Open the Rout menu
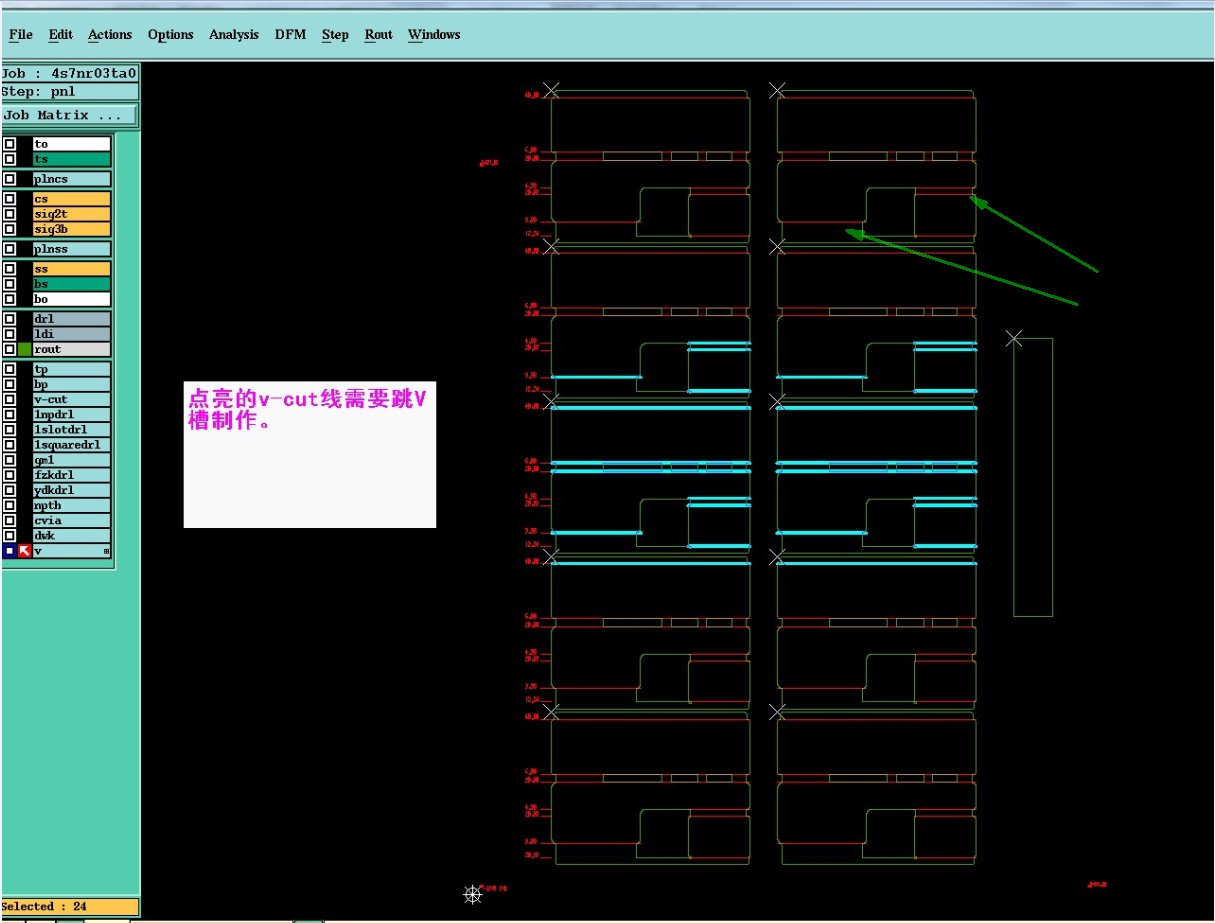Viewport: 1215px width, 923px height. [x=378, y=35]
